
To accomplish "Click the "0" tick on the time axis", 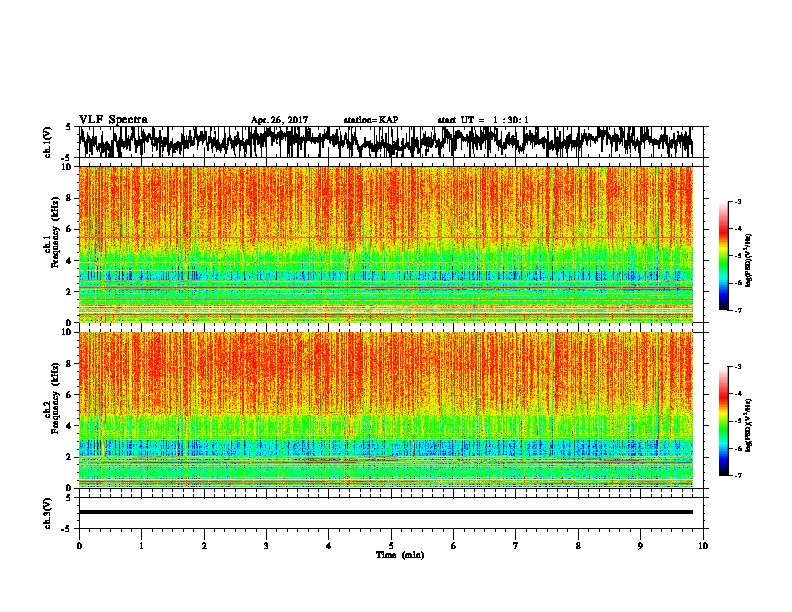I will point(79,546).
